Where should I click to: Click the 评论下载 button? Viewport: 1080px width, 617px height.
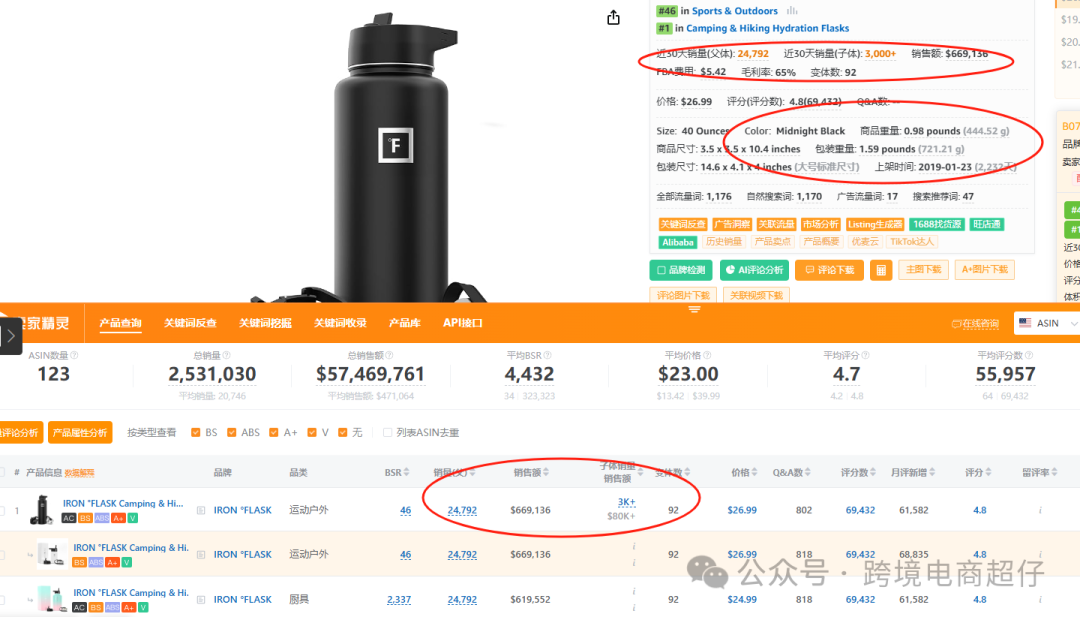(829, 270)
